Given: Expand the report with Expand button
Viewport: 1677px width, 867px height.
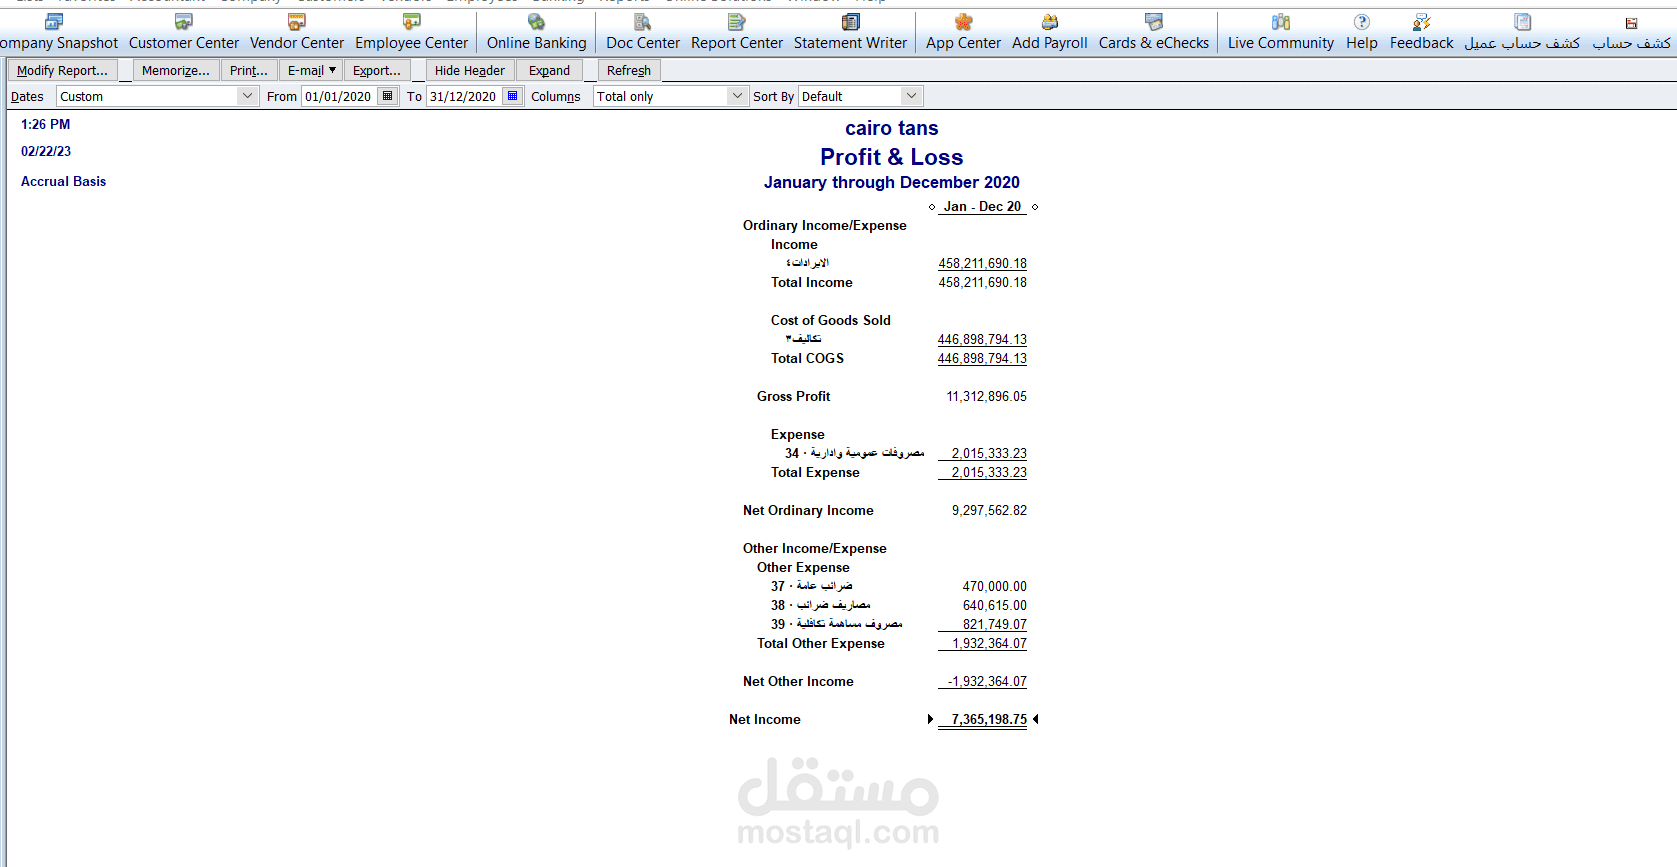Looking at the screenshot, I should pyautogui.click(x=550, y=70).
